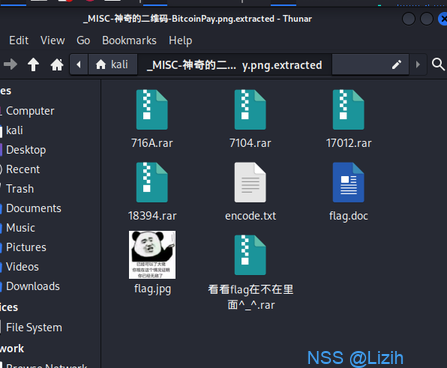Open Desktop in the sidebar

coord(26,150)
